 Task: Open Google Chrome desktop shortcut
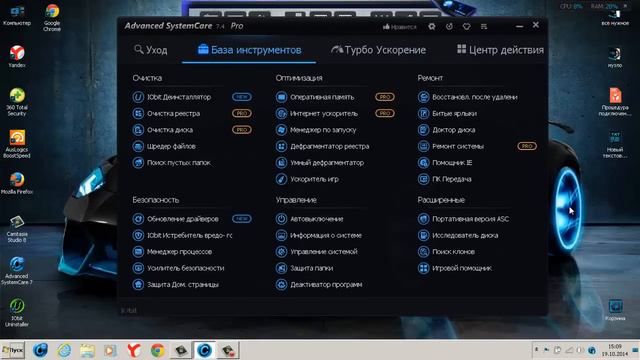(x=52, y=17)
